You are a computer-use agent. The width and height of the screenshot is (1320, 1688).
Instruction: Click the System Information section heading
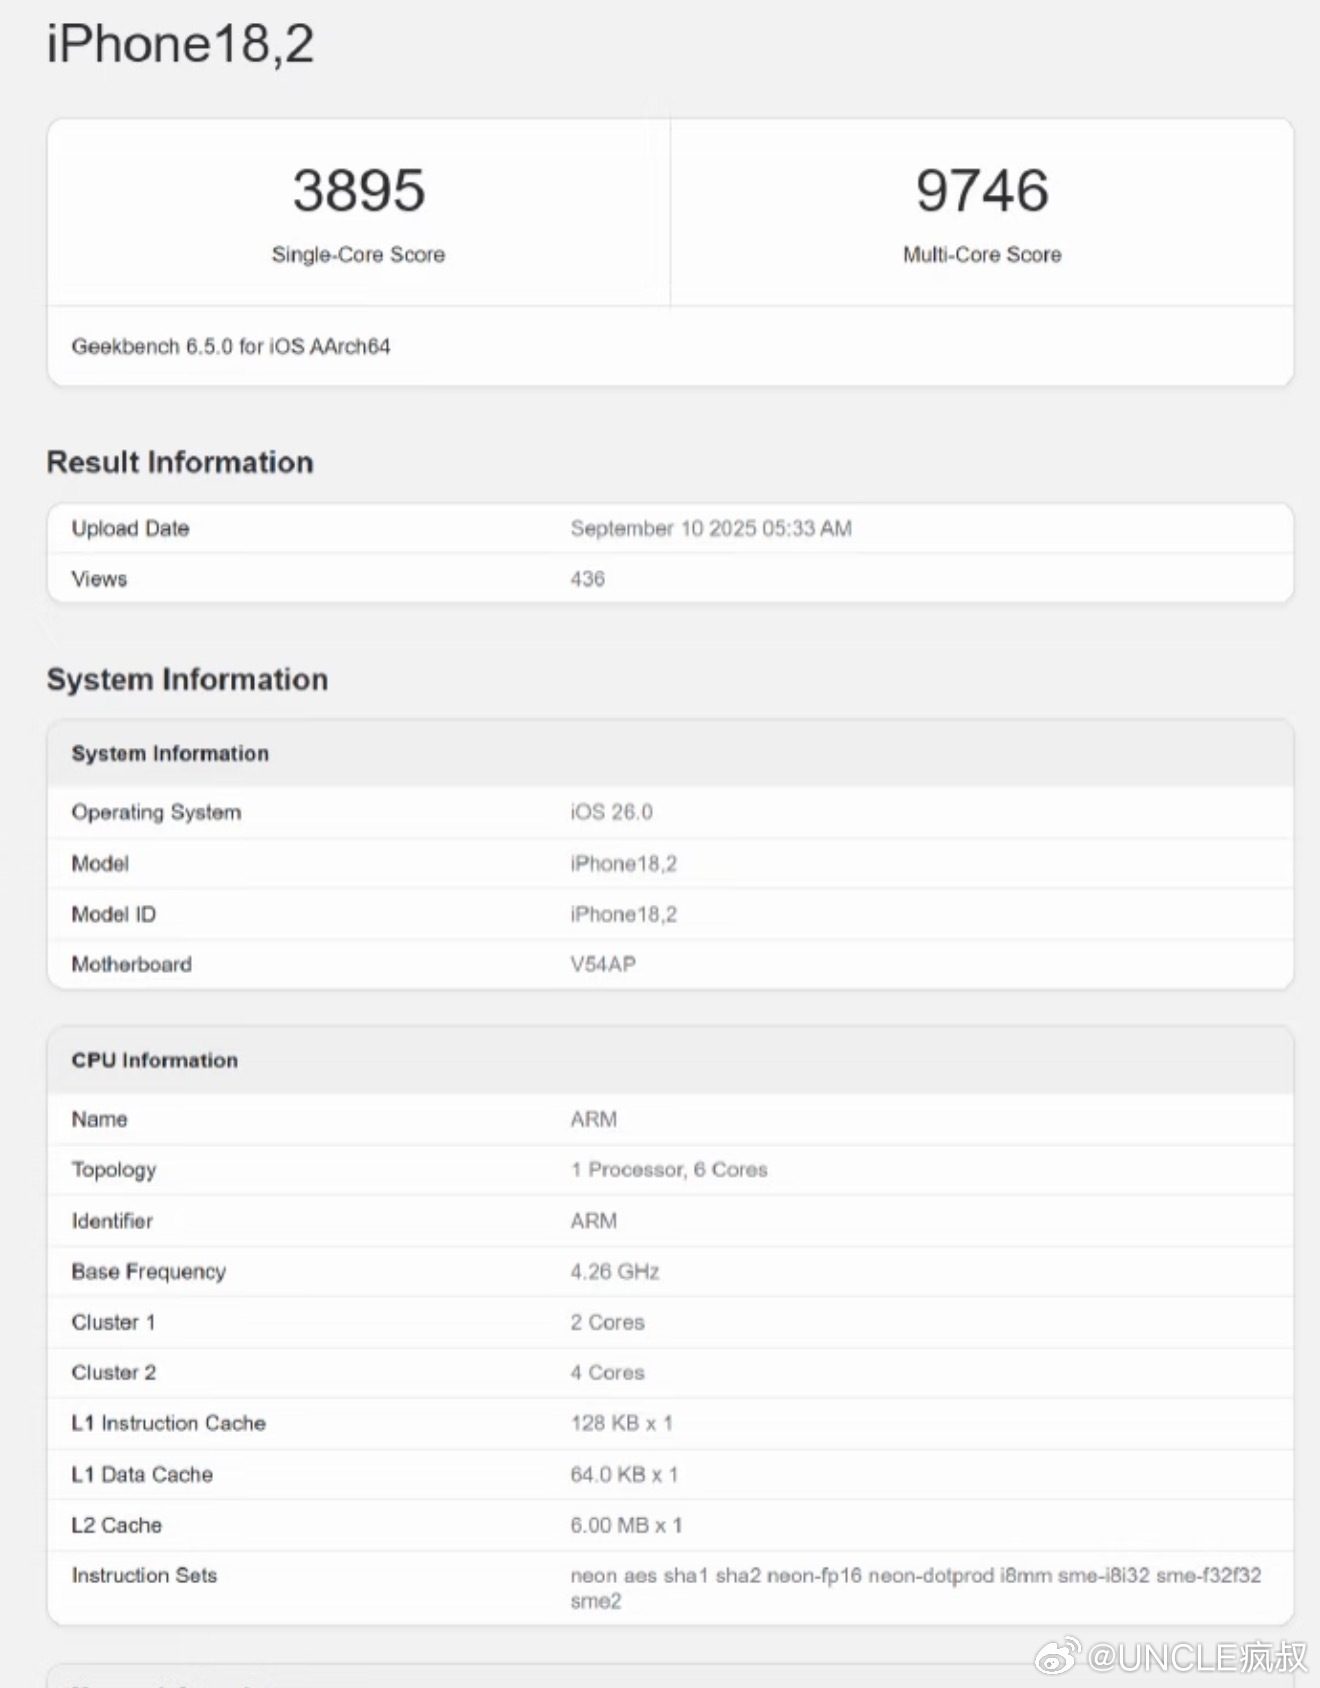187,679
